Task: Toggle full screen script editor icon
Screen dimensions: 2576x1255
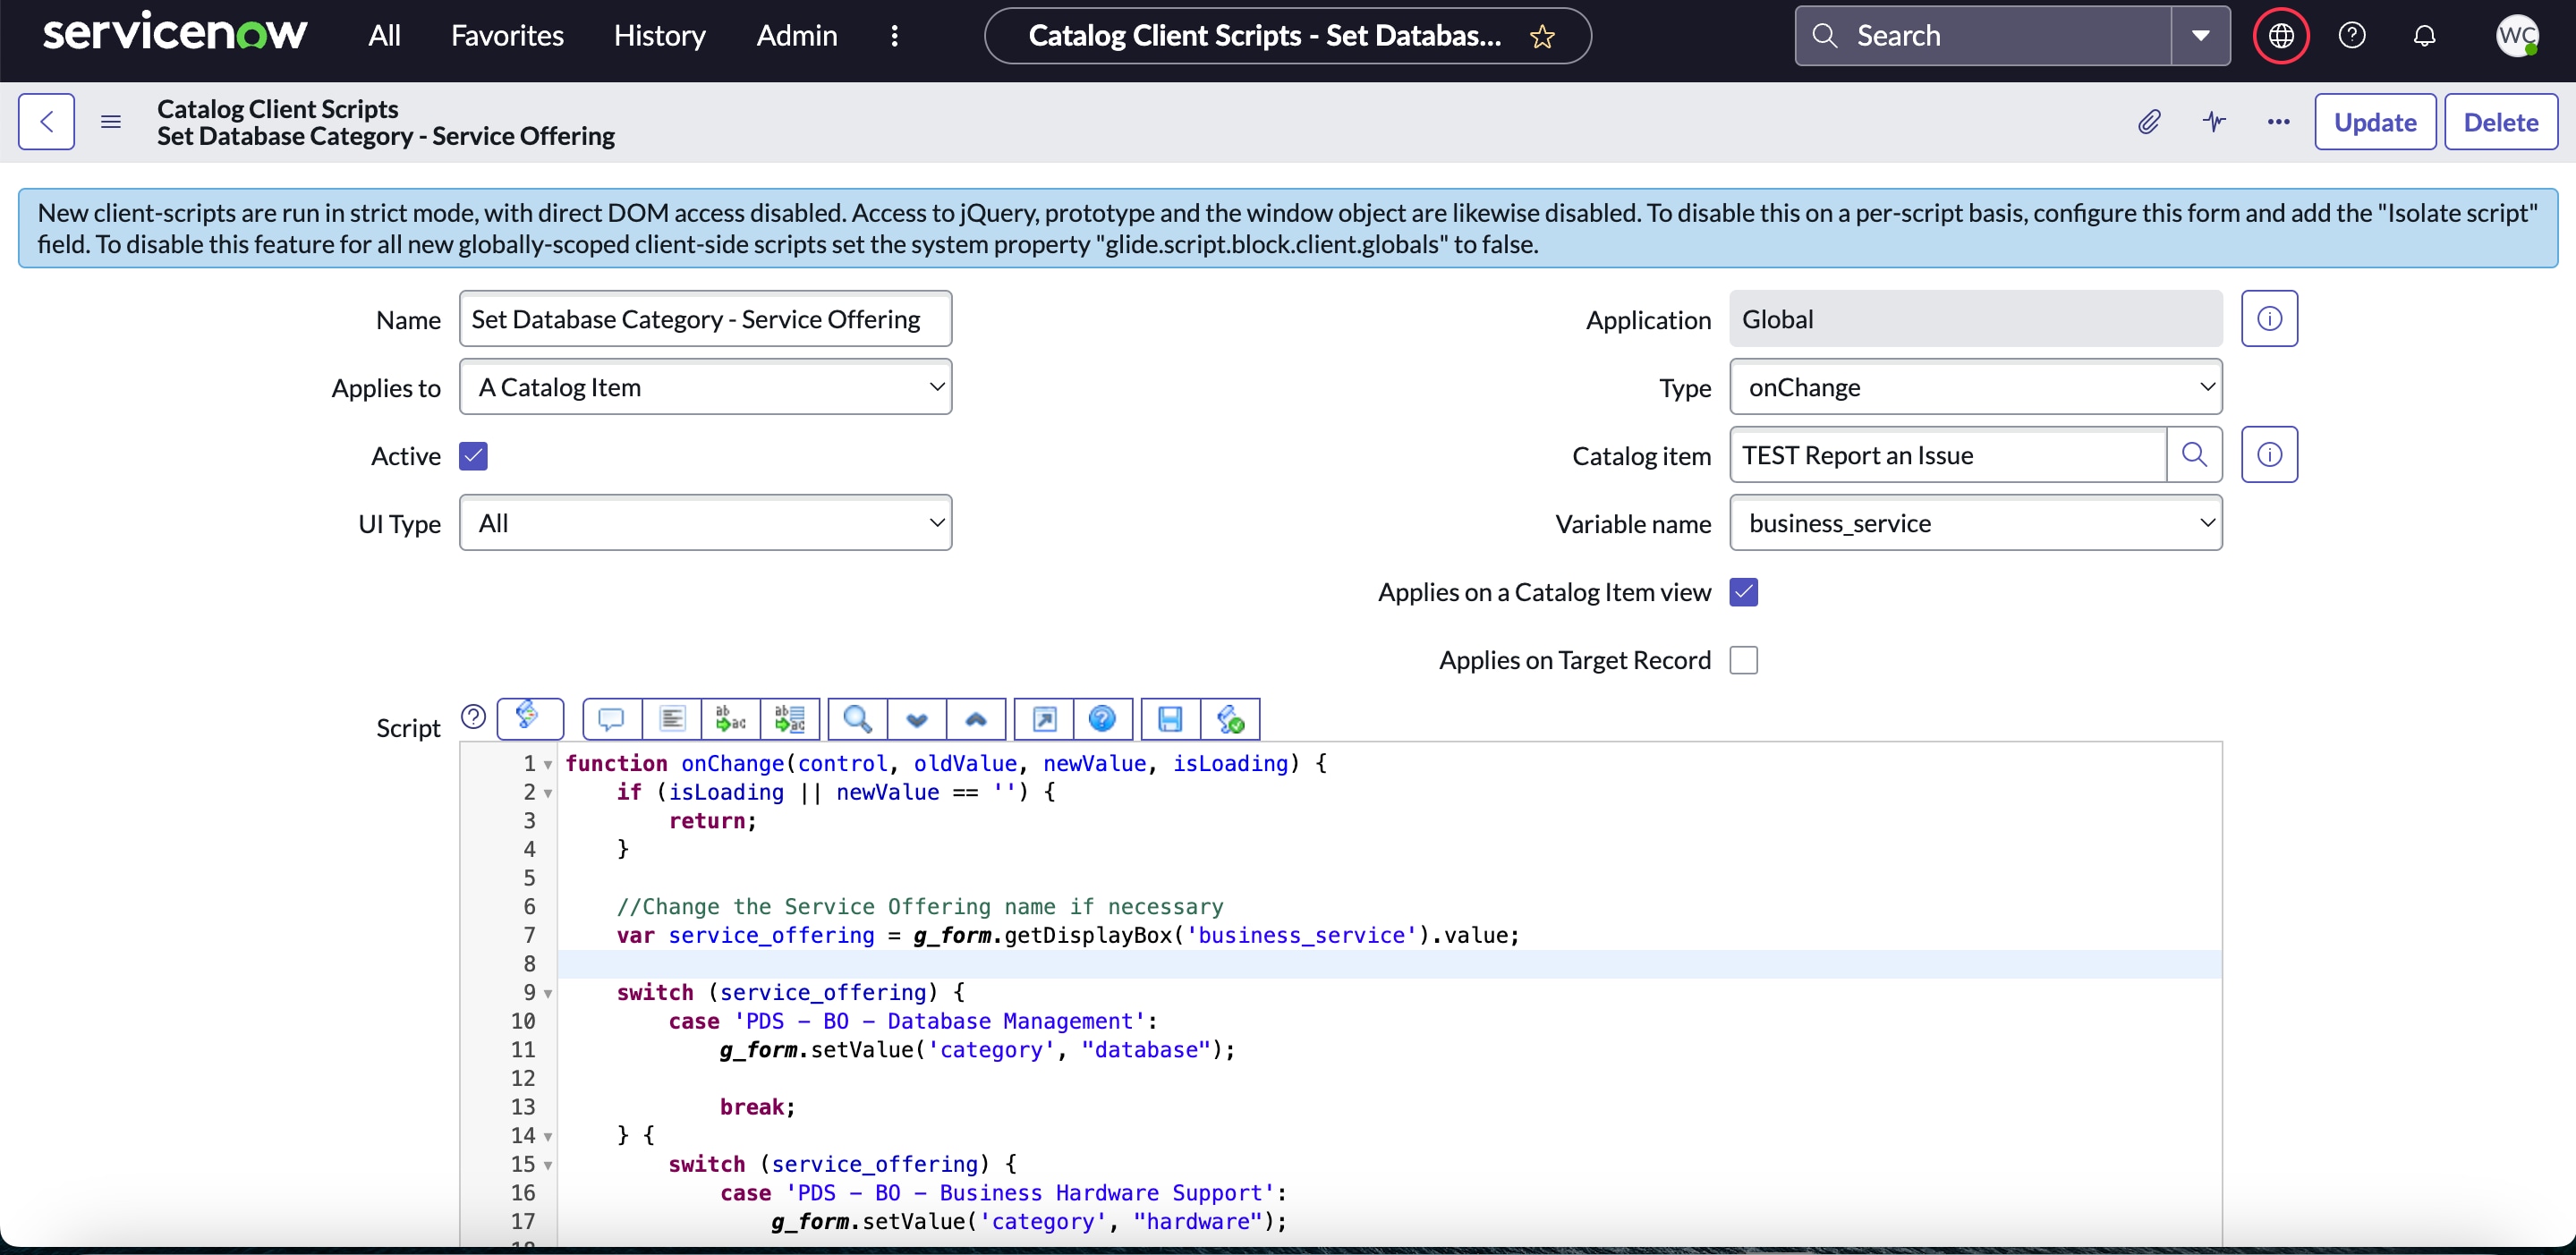Action: pyautogui.click(x=1044, y=719)
